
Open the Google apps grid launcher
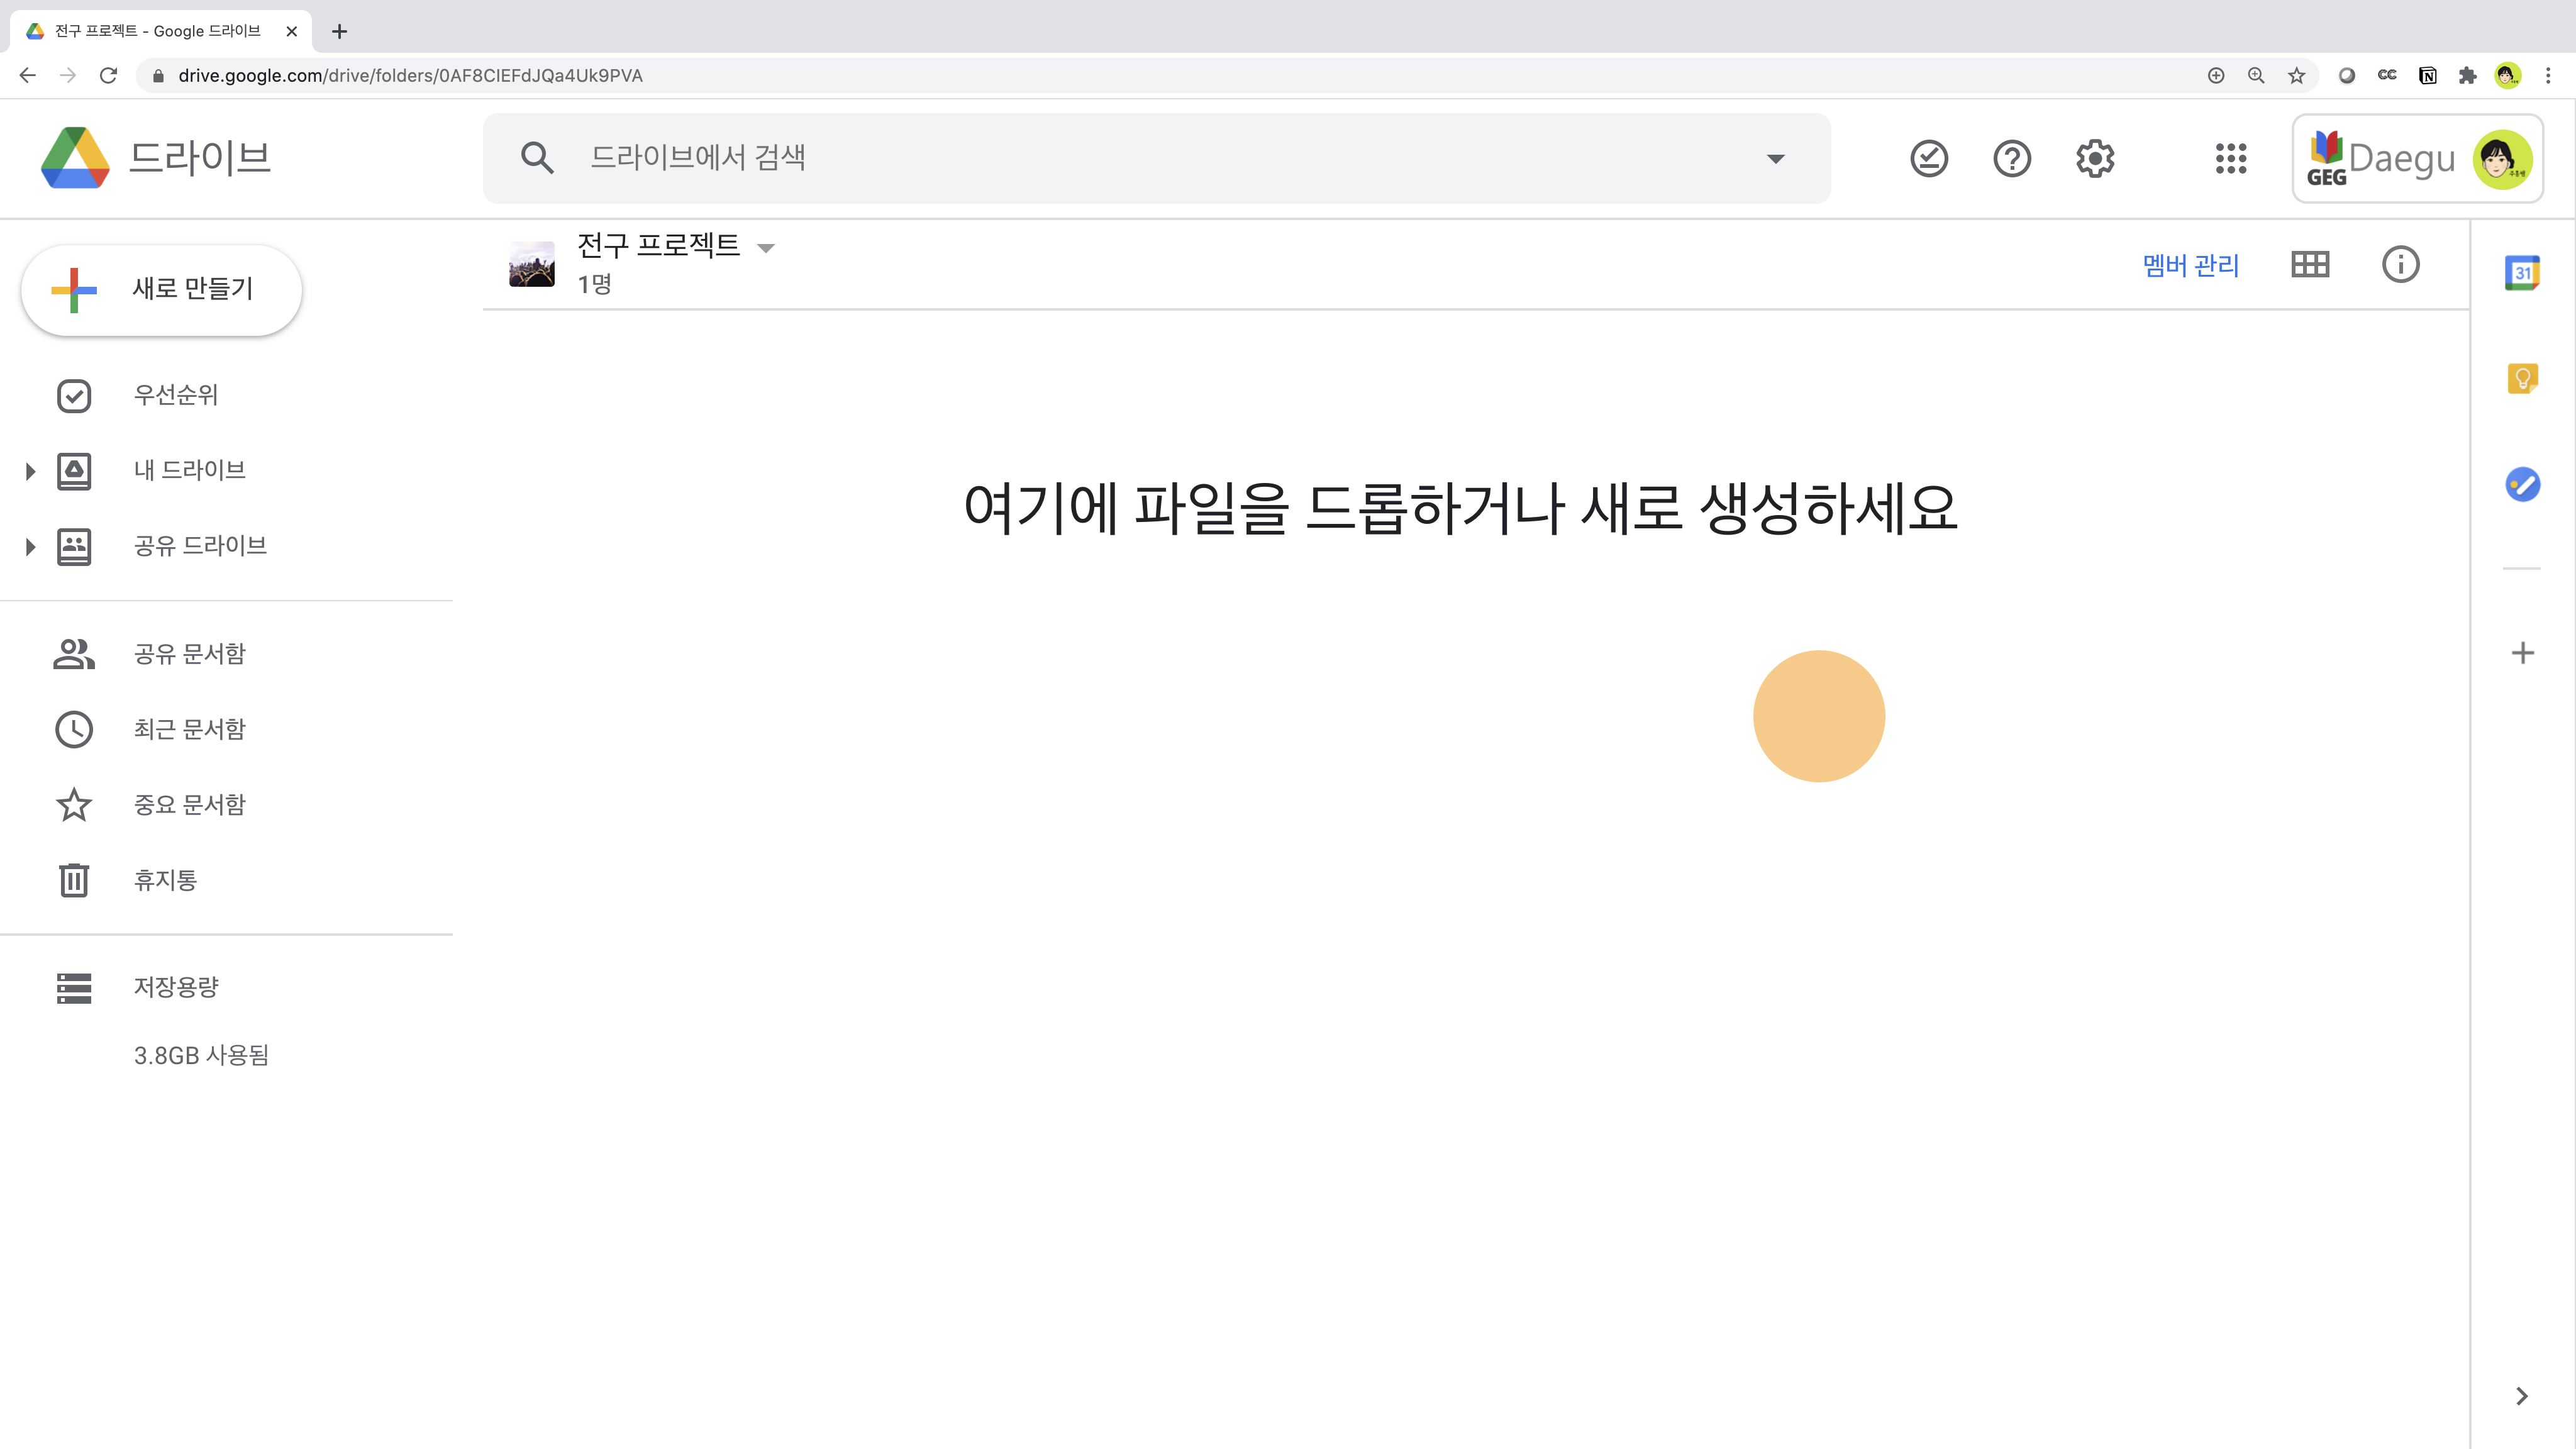(2230, 159)
